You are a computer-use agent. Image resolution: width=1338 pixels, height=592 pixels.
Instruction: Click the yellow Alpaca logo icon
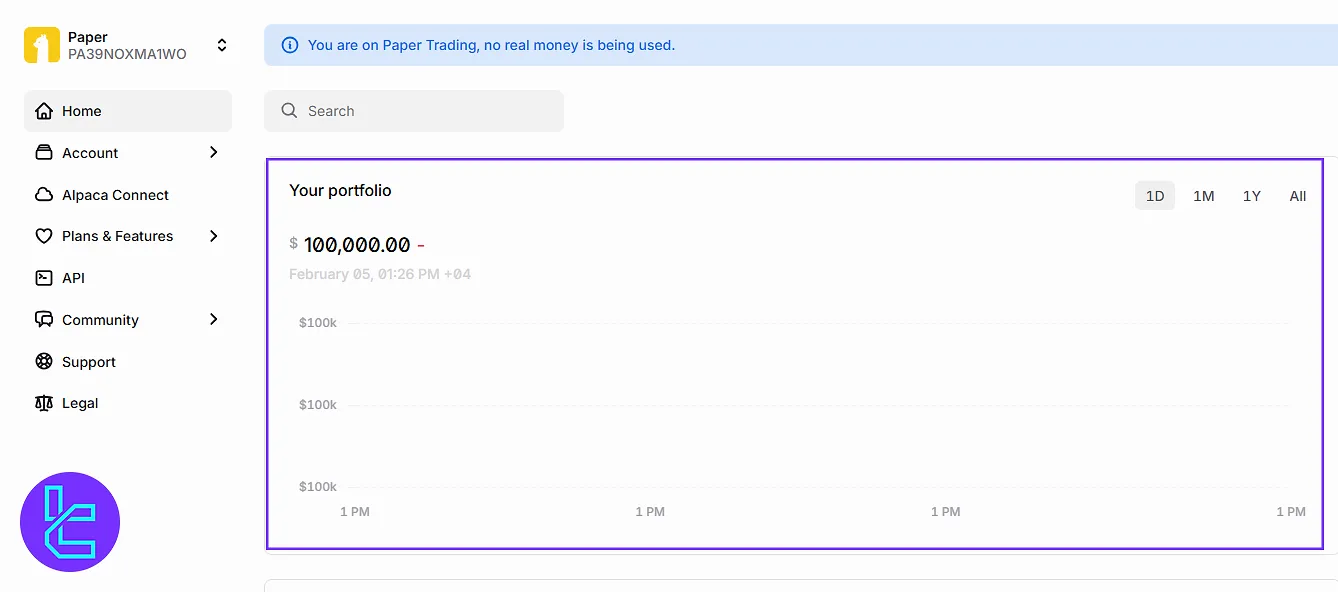[42, 46]
